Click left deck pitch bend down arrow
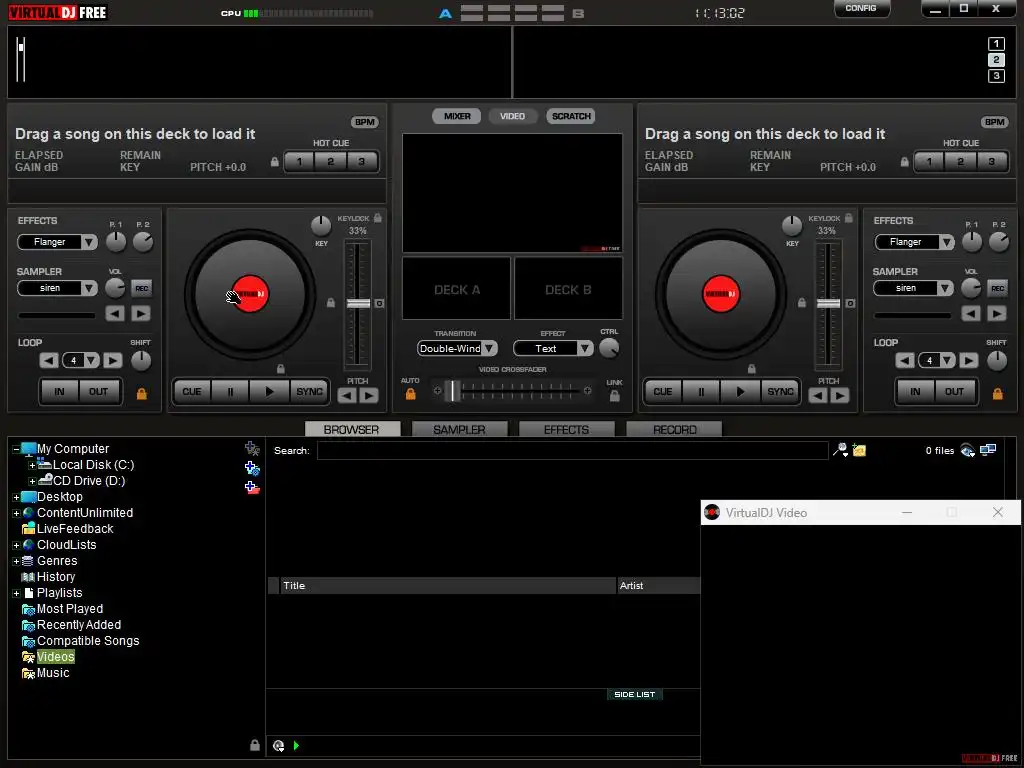This screenshot has height=768, width=1024. coord(347,395)
